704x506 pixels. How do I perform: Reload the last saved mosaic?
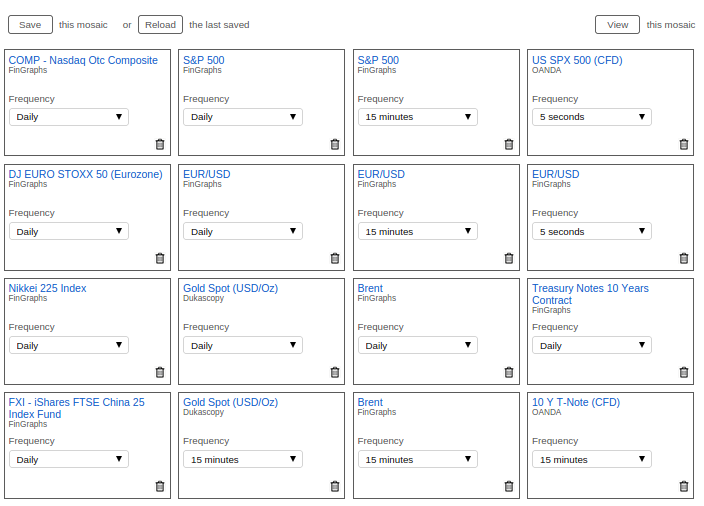(x=160, y=24)
